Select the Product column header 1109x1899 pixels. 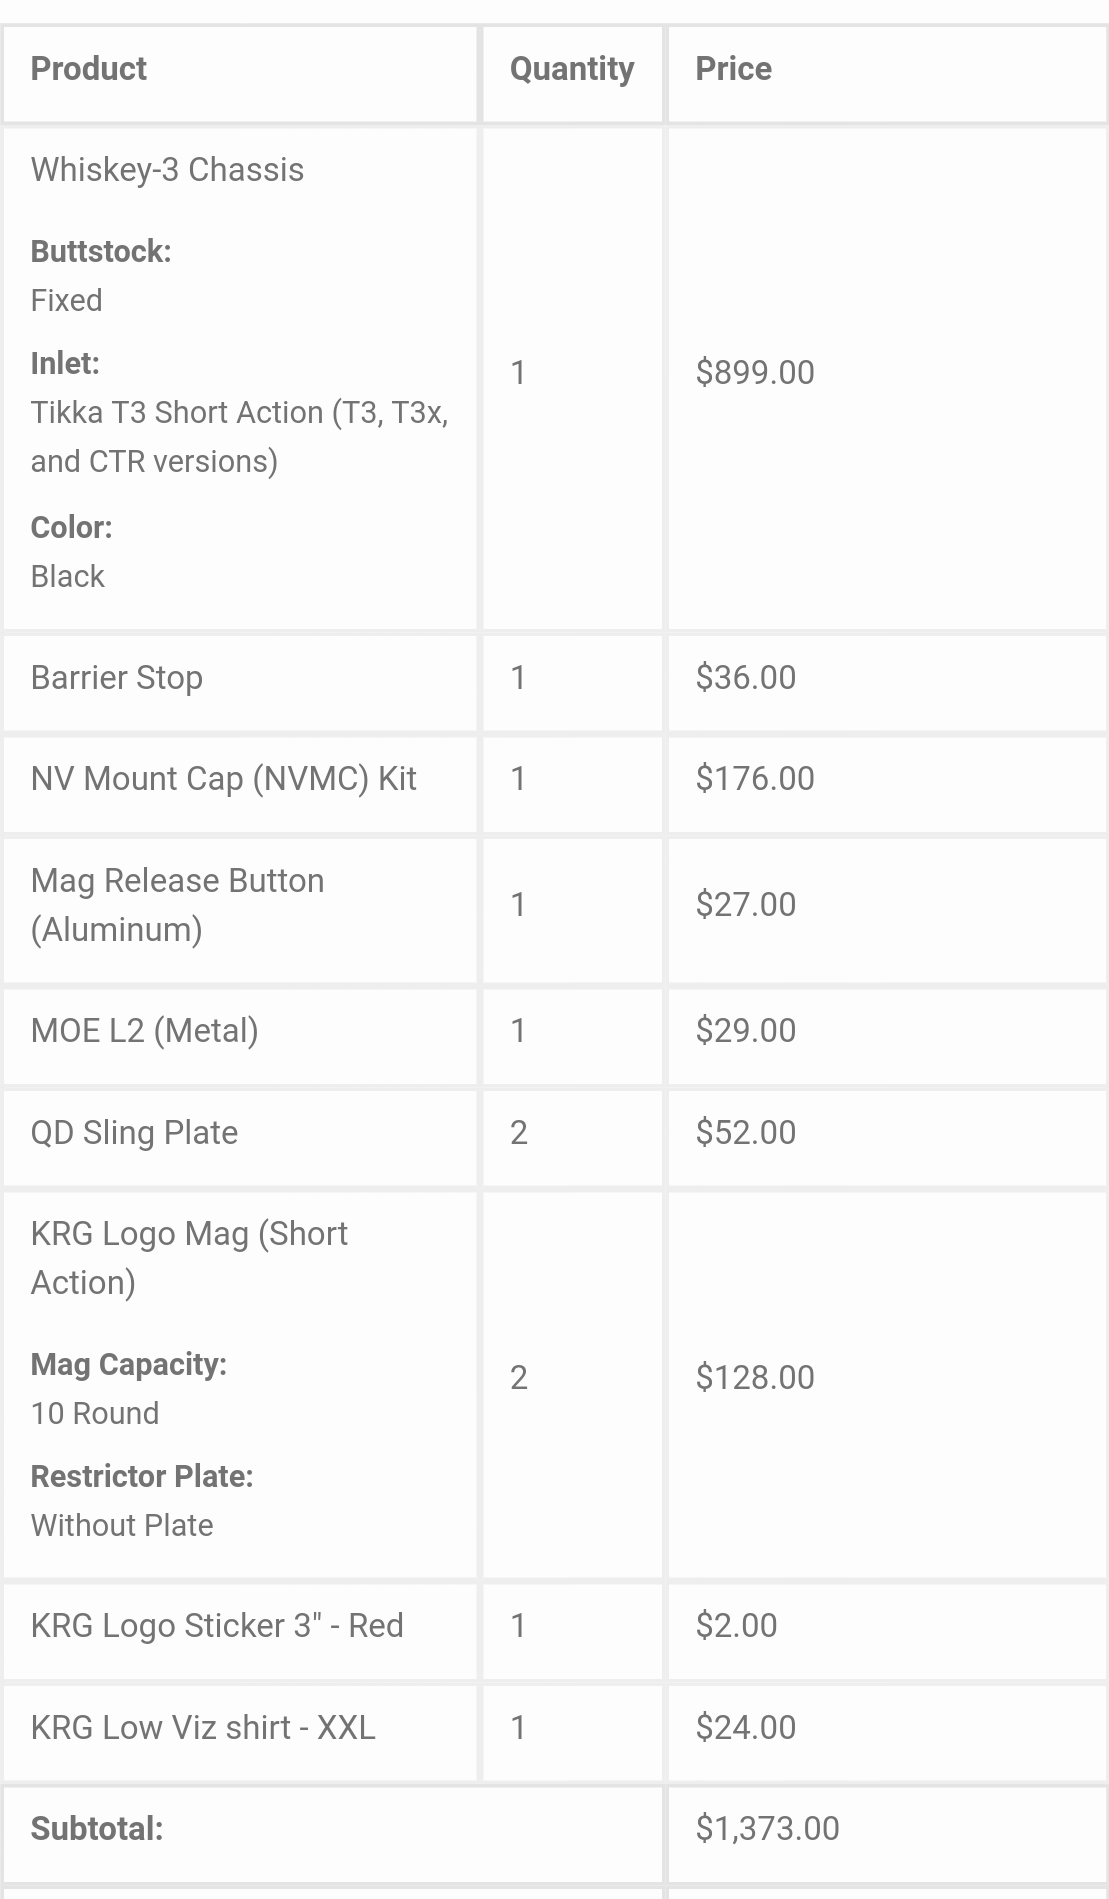pyautogui.click(x=88, y=69)
